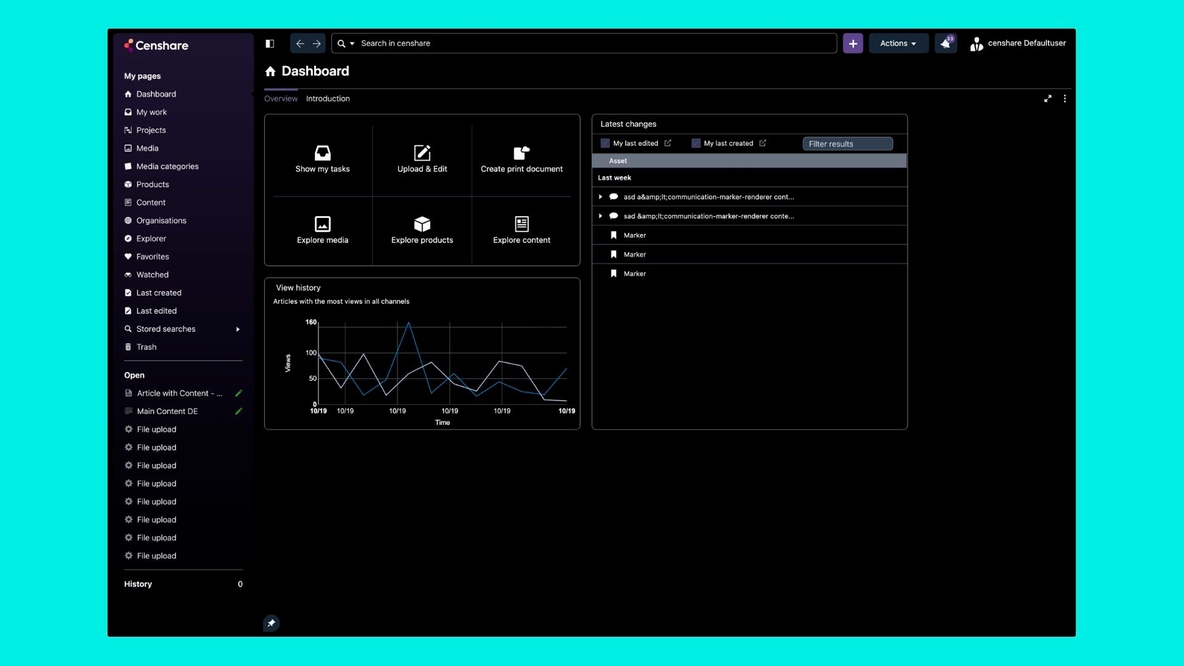This screenshot has width=1184, height=666.
Task: Uncheck the My last created checkbox
Action: click(x=693, y=143)
